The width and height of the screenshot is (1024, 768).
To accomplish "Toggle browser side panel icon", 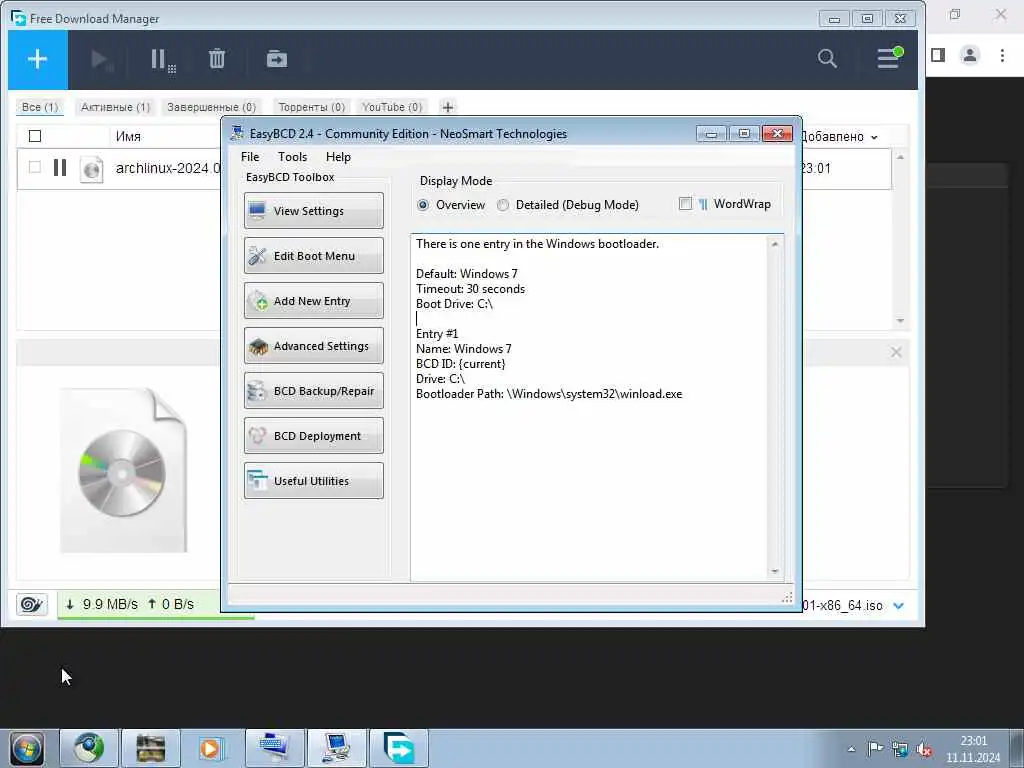I will [938, 55].
